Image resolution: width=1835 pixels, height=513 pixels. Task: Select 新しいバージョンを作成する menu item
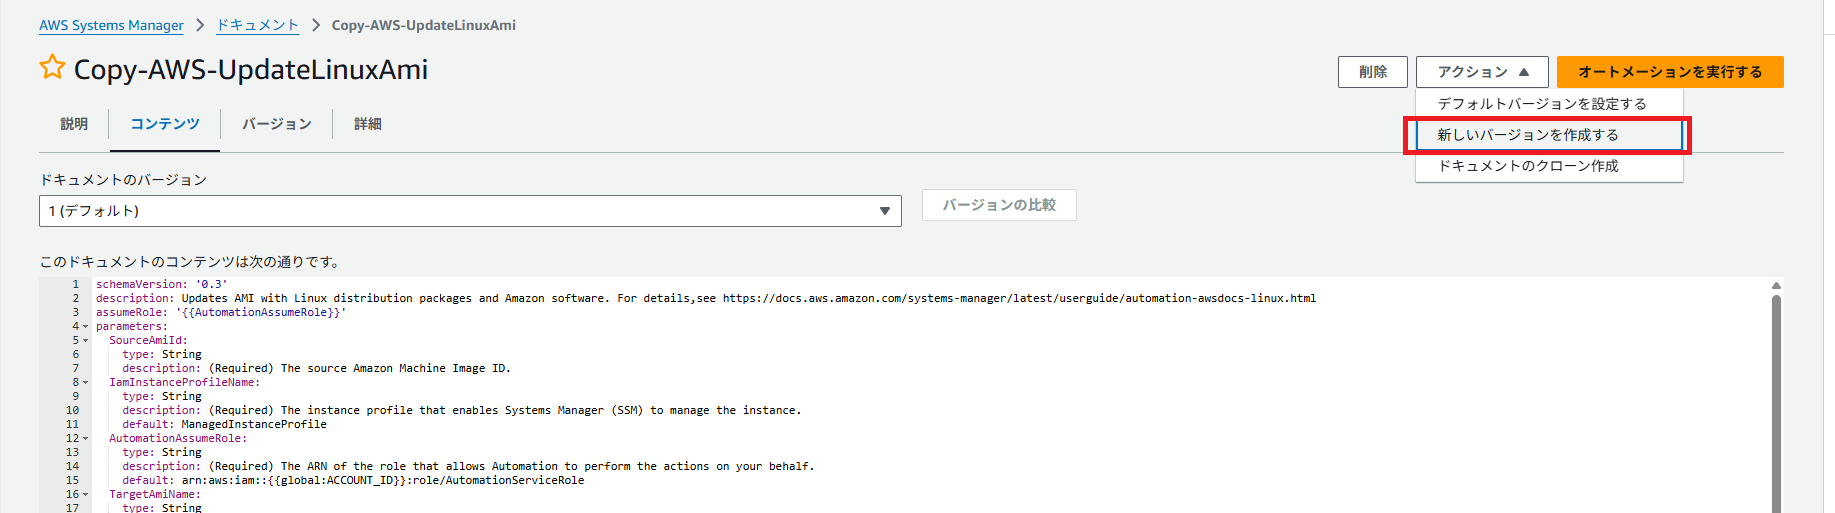(x=1549, y=135)
